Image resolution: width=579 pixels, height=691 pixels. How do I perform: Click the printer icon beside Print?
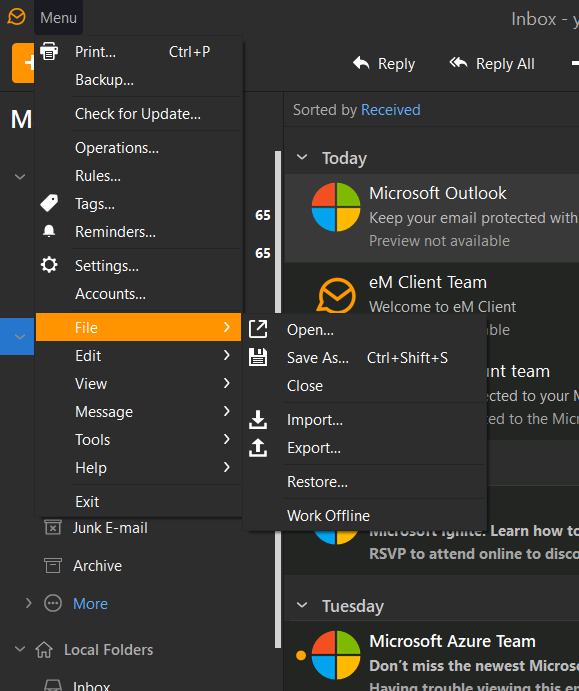(49, 51)
